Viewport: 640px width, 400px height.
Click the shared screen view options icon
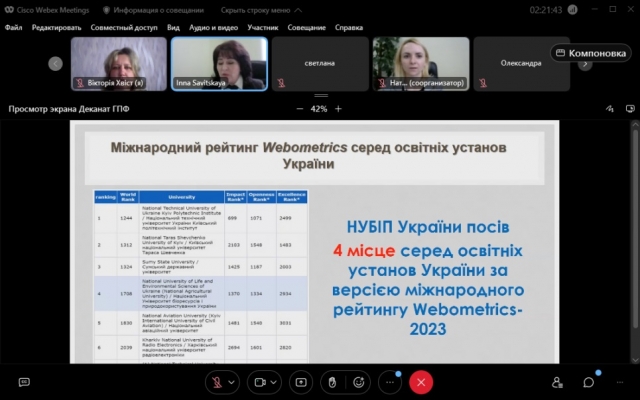630,109
